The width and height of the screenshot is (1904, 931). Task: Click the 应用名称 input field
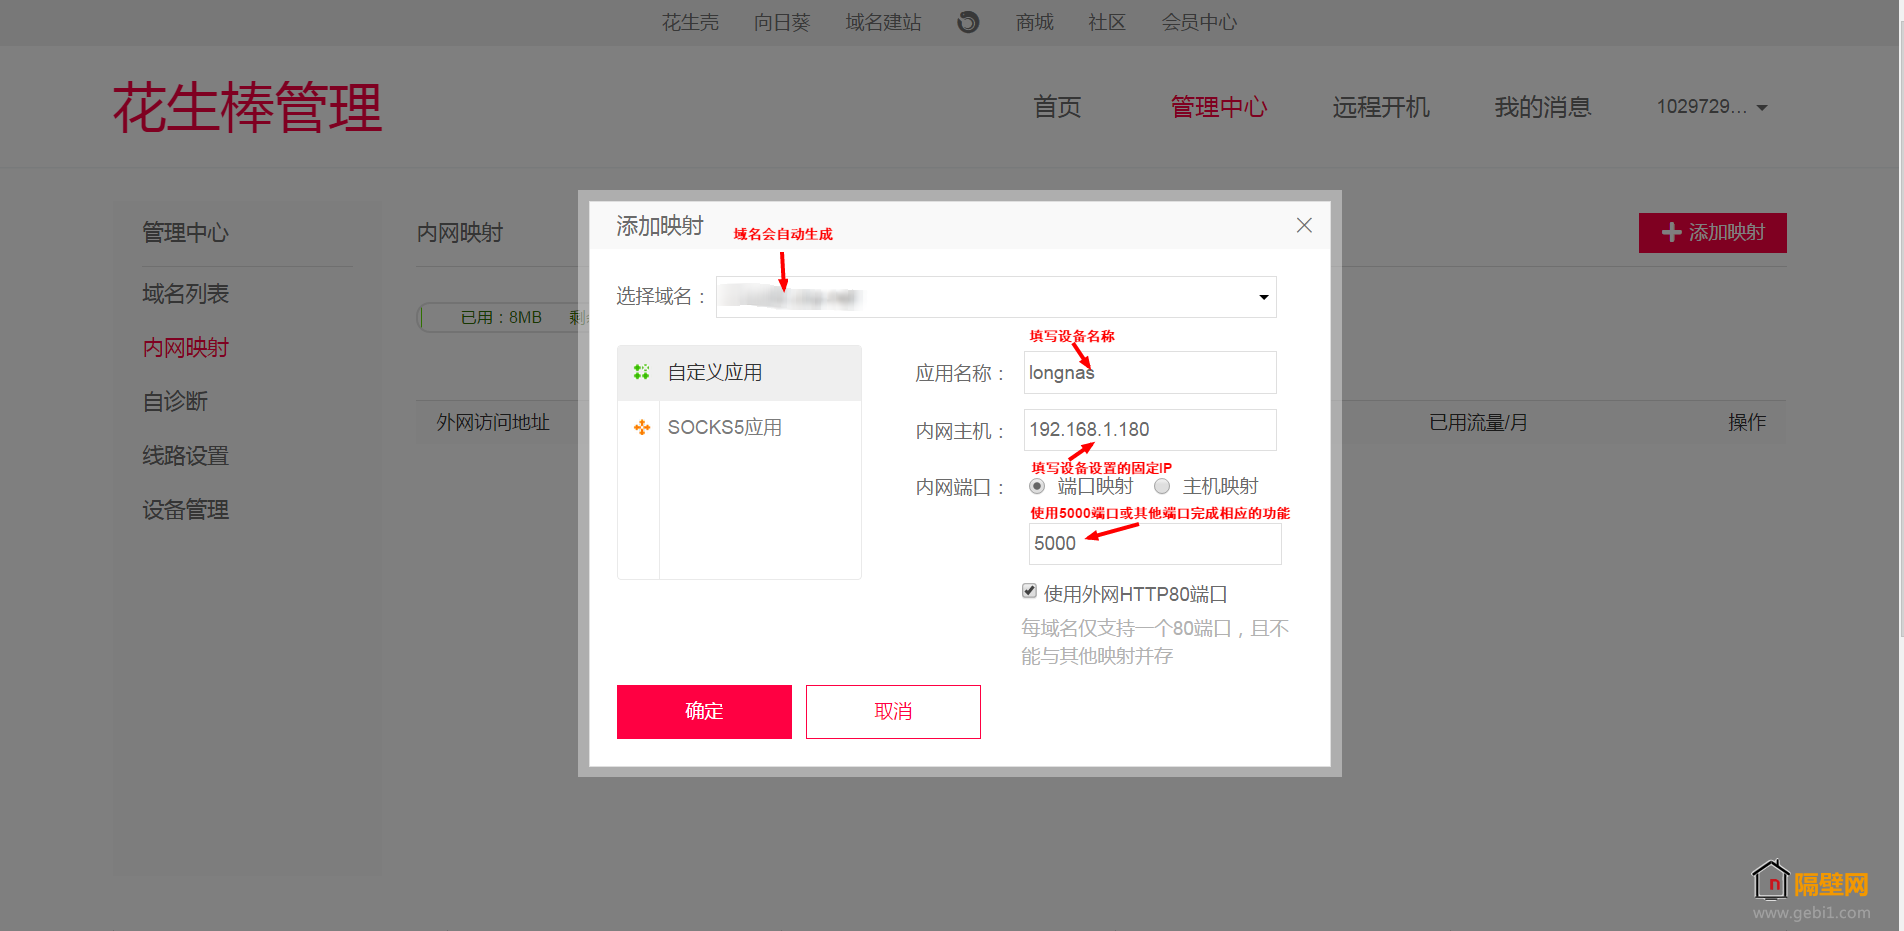(x=1150, y=373)
